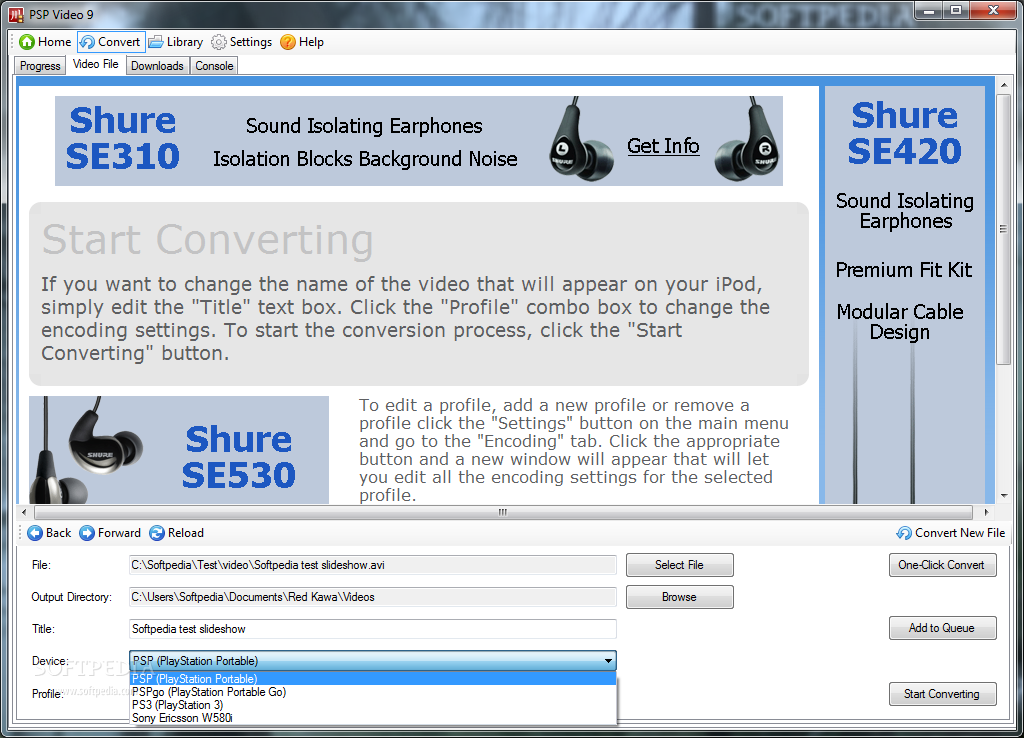Click the scroll down arrow
Image resolution: width=1024 pixels, height=738 pixels.
point(1004,496)
